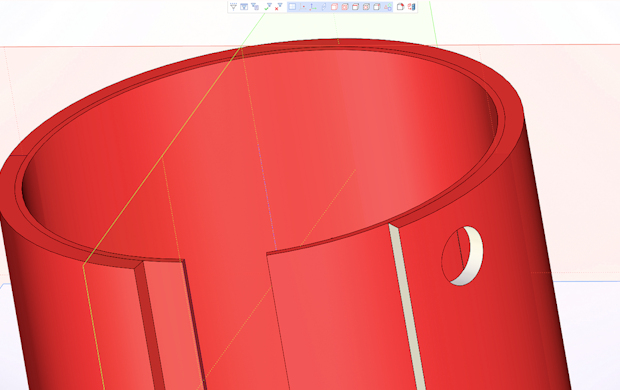This screenshot has width=620, height=390.
Task: Toggle the red shaded cube face icon
Action: [x=345, y=7]
